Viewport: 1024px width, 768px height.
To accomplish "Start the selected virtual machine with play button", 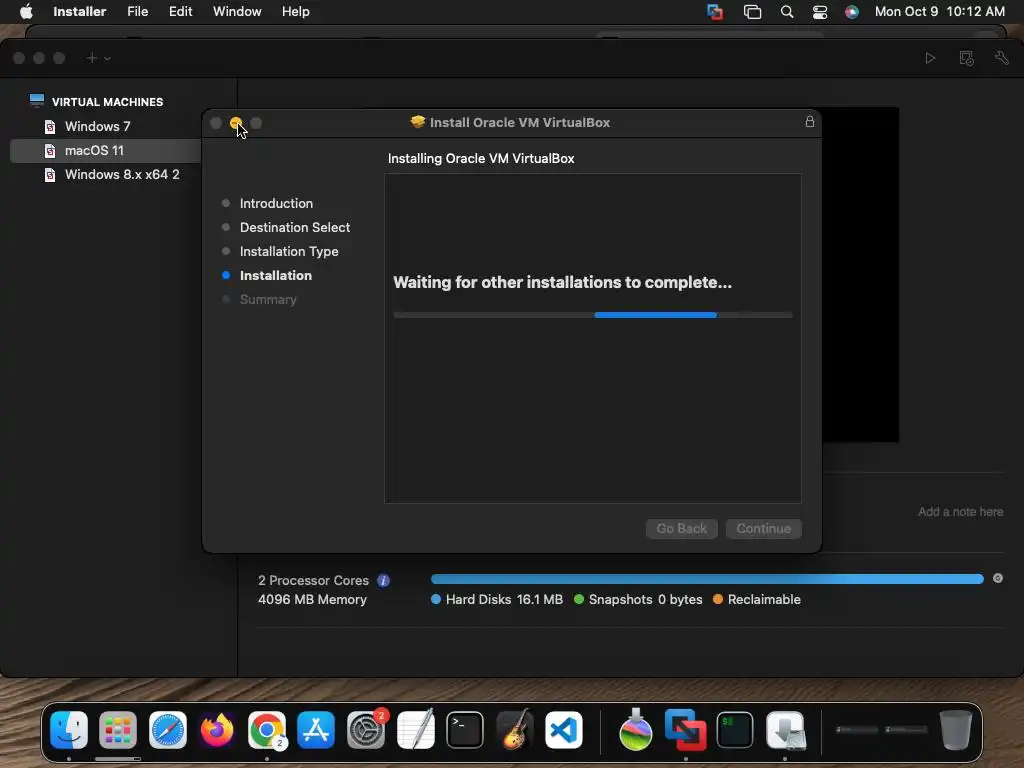I will click(930, 58).
